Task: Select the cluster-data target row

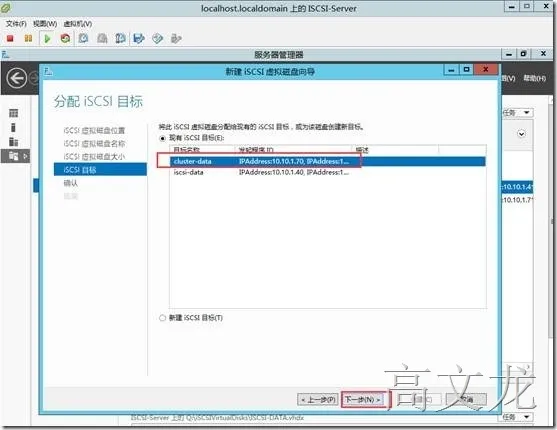Action: click(328, 161)
